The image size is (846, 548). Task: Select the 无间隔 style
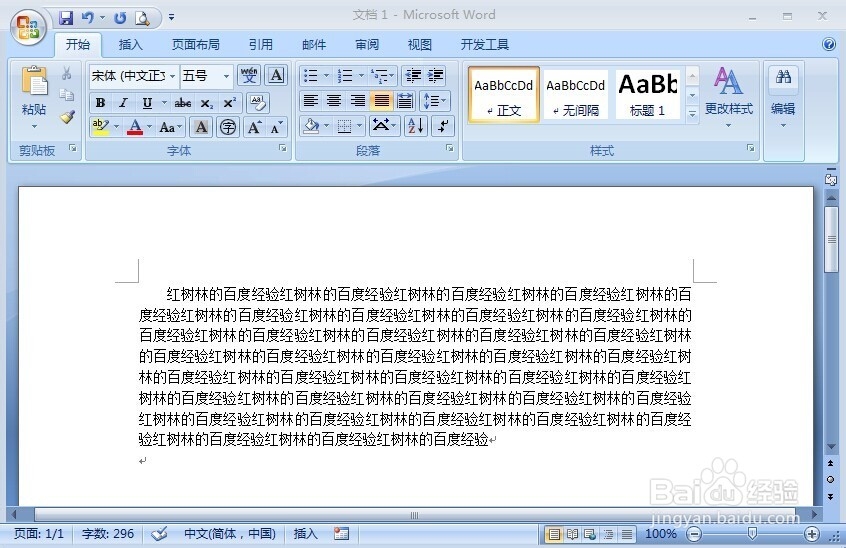pyautogui.click(x=576, y=95)
